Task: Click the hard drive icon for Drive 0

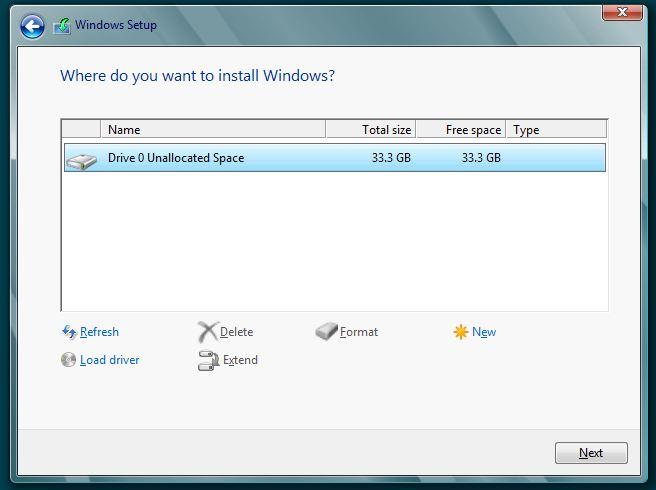Action: click(82, 159)
